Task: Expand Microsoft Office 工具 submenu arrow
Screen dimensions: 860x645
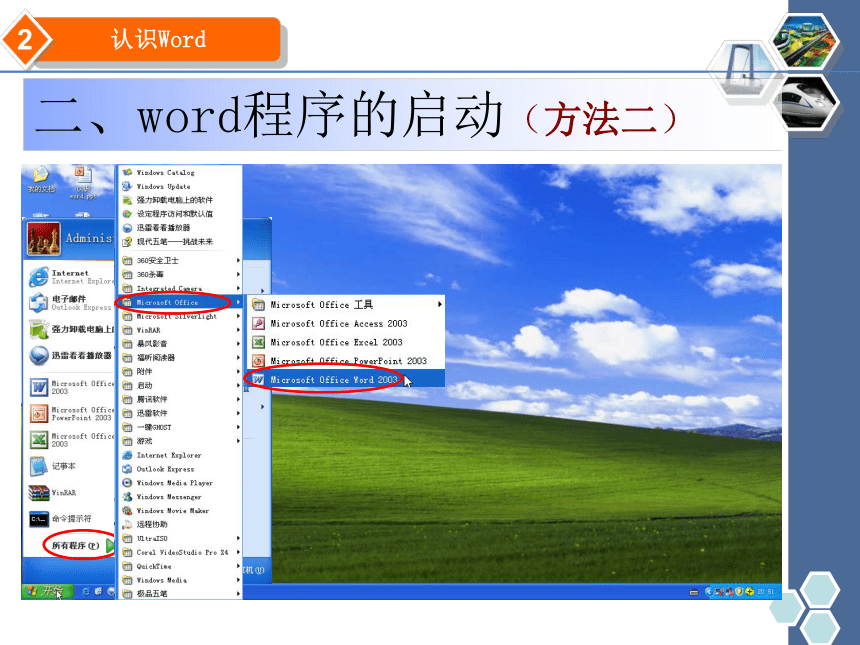Action: (x=439, y=304)
